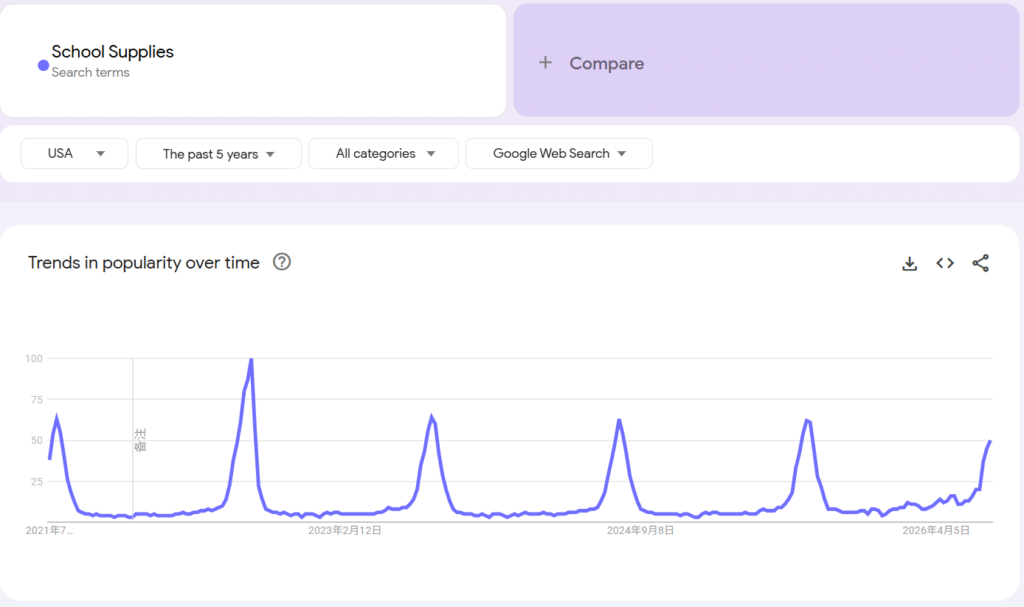Click the note marker on chart
Screen dimensions: 1024x607
coord(140,440)
